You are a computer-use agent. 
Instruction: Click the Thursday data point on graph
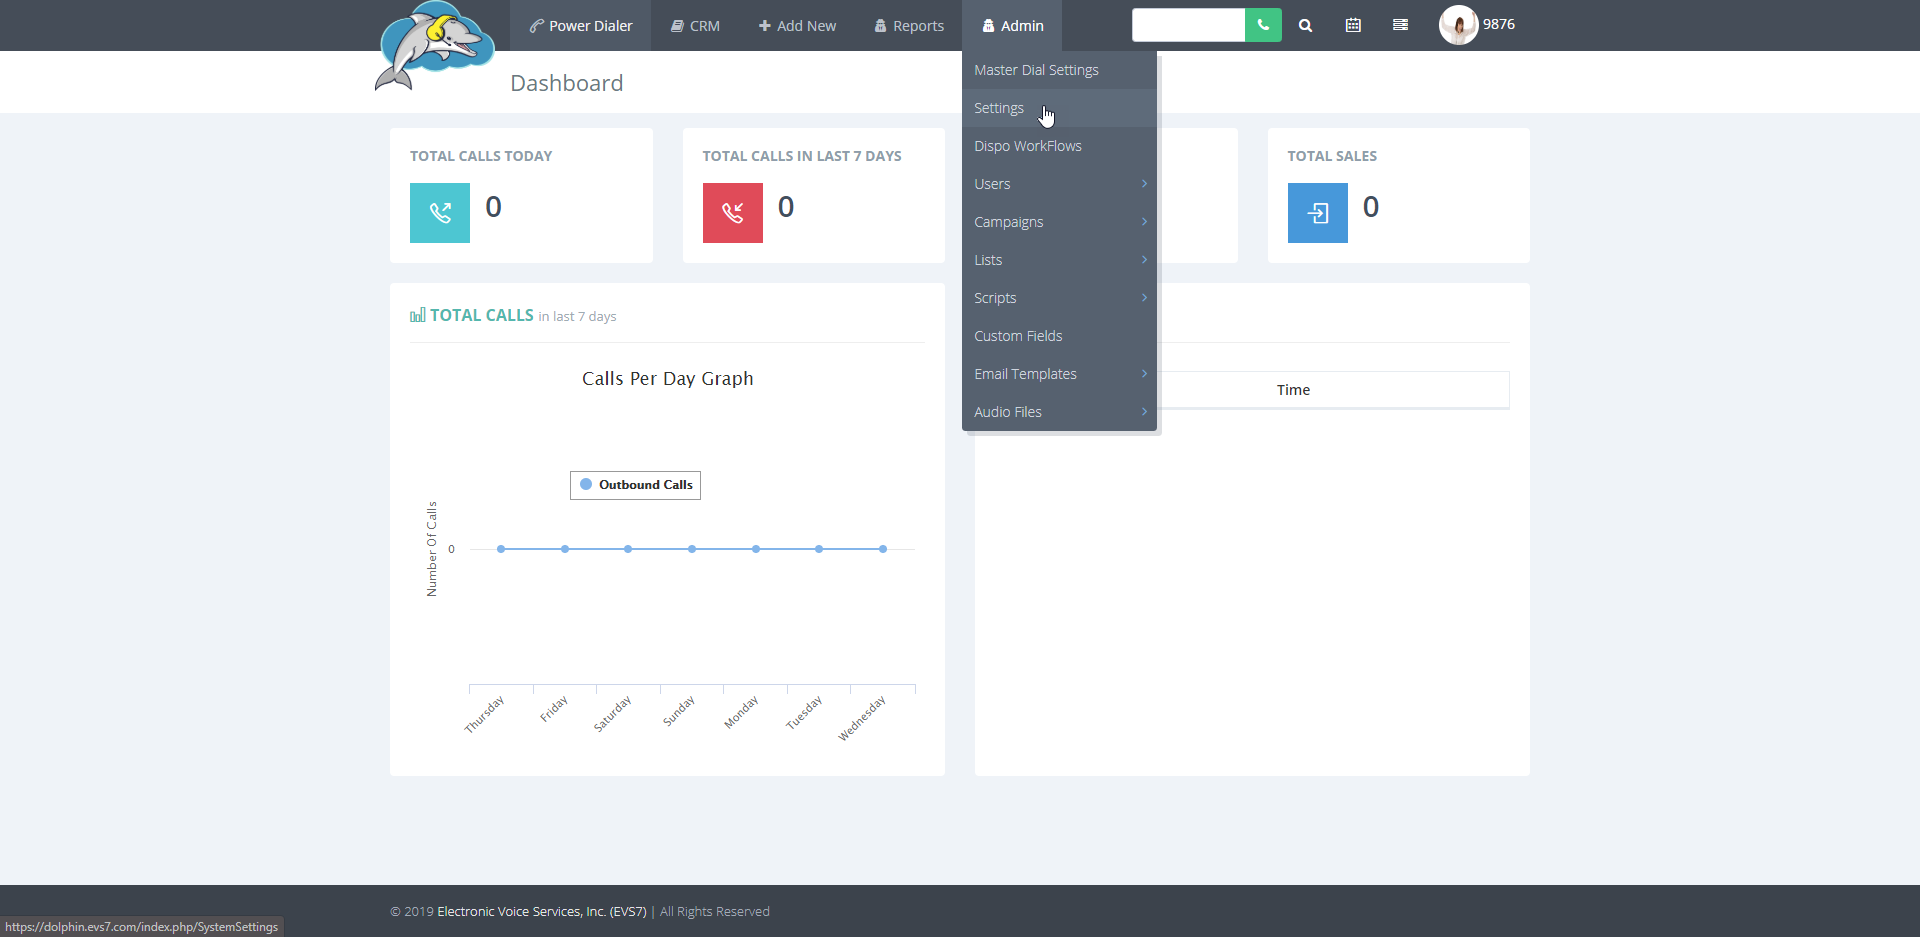click(x=501, y=549)
